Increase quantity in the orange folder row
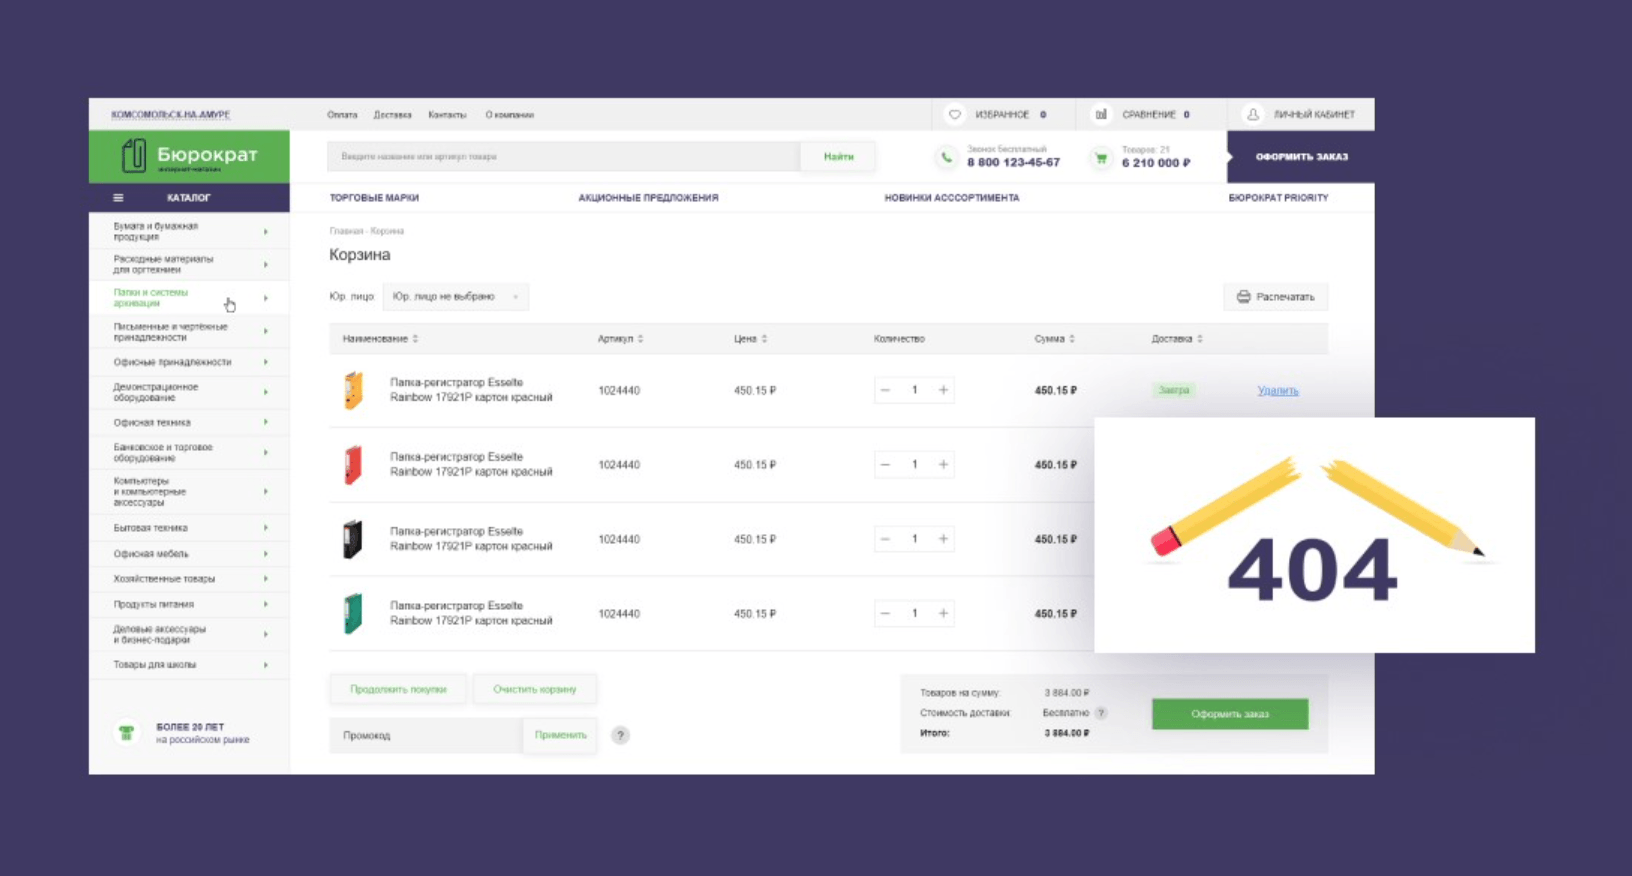This screenshot has width=1632, height=876. pyautogui.click(x=943, y=390)
